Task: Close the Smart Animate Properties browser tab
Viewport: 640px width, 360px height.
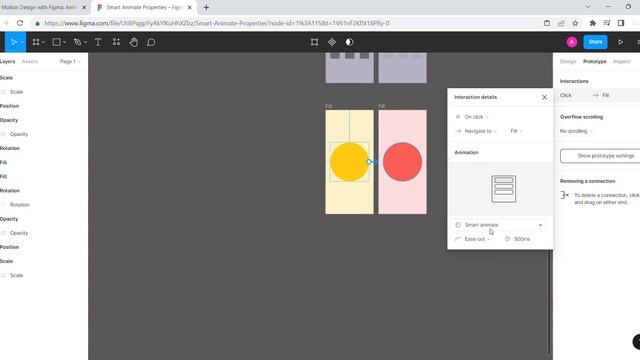Action: 189,7
